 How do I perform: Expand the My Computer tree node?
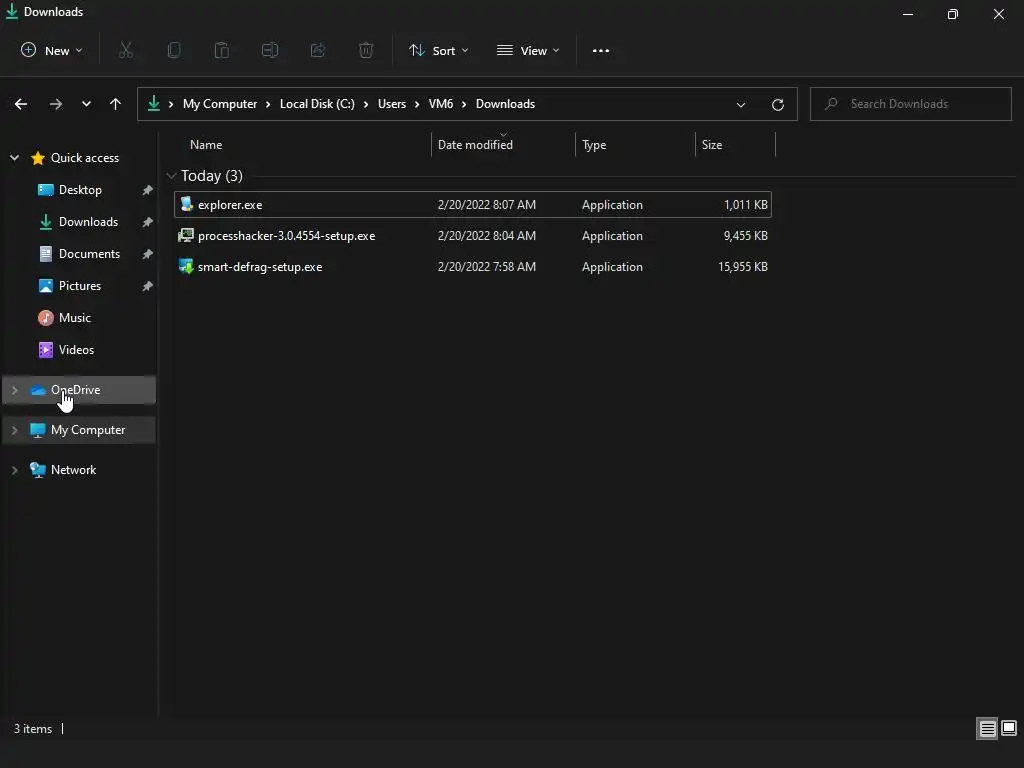click(14, 430)
